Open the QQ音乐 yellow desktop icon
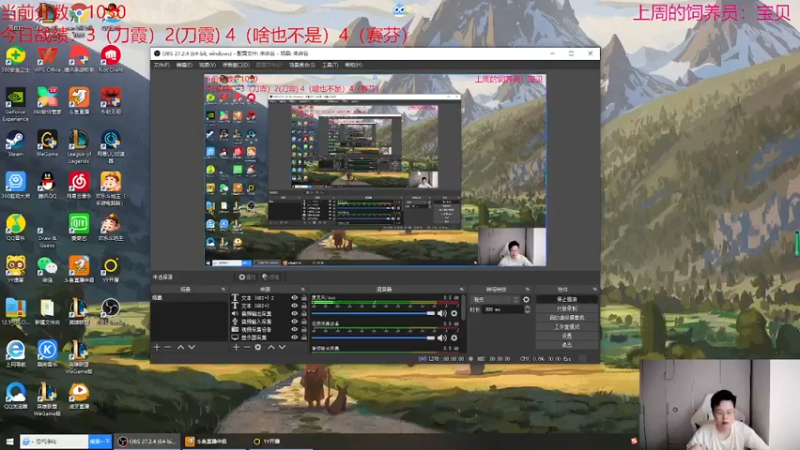Screen dimensions: 800x450 pyautogui.click(x=15, y=227)
